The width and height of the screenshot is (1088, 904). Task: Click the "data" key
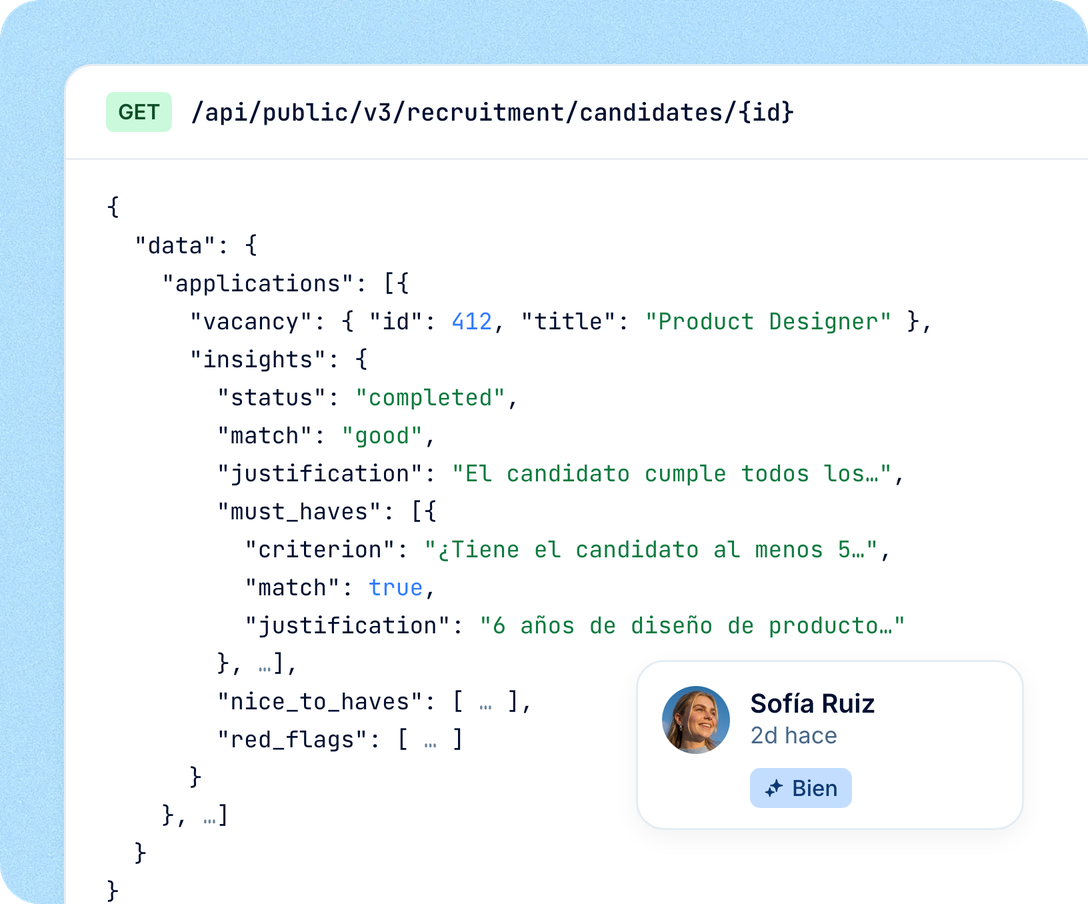176,246
